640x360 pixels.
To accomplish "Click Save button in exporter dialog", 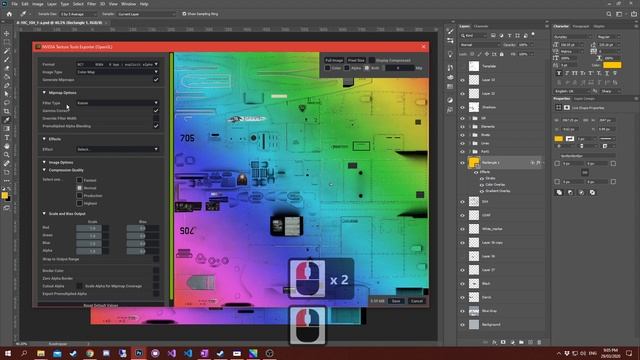I will tap(396, 301).
